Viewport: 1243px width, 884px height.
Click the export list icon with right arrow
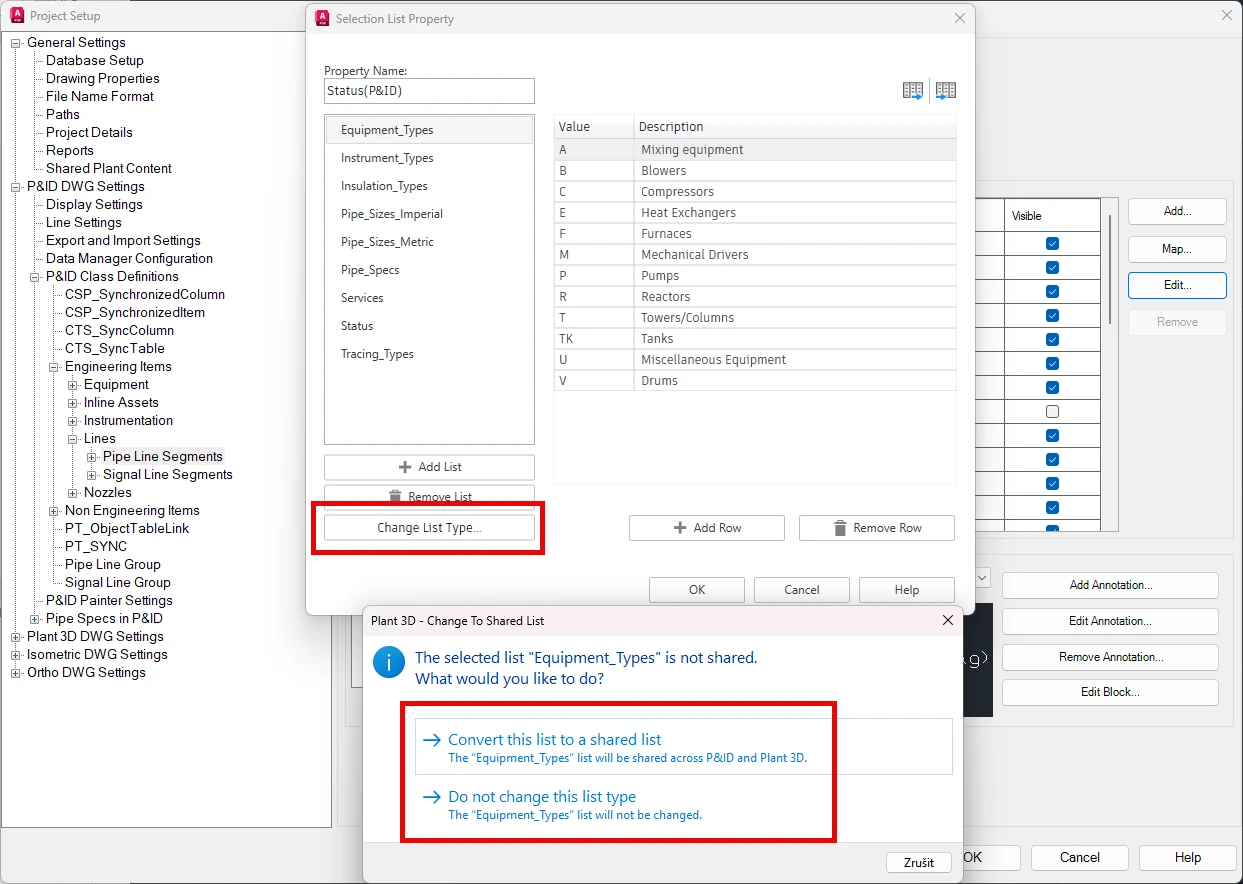pyautogui.click(x=912, y=91)
